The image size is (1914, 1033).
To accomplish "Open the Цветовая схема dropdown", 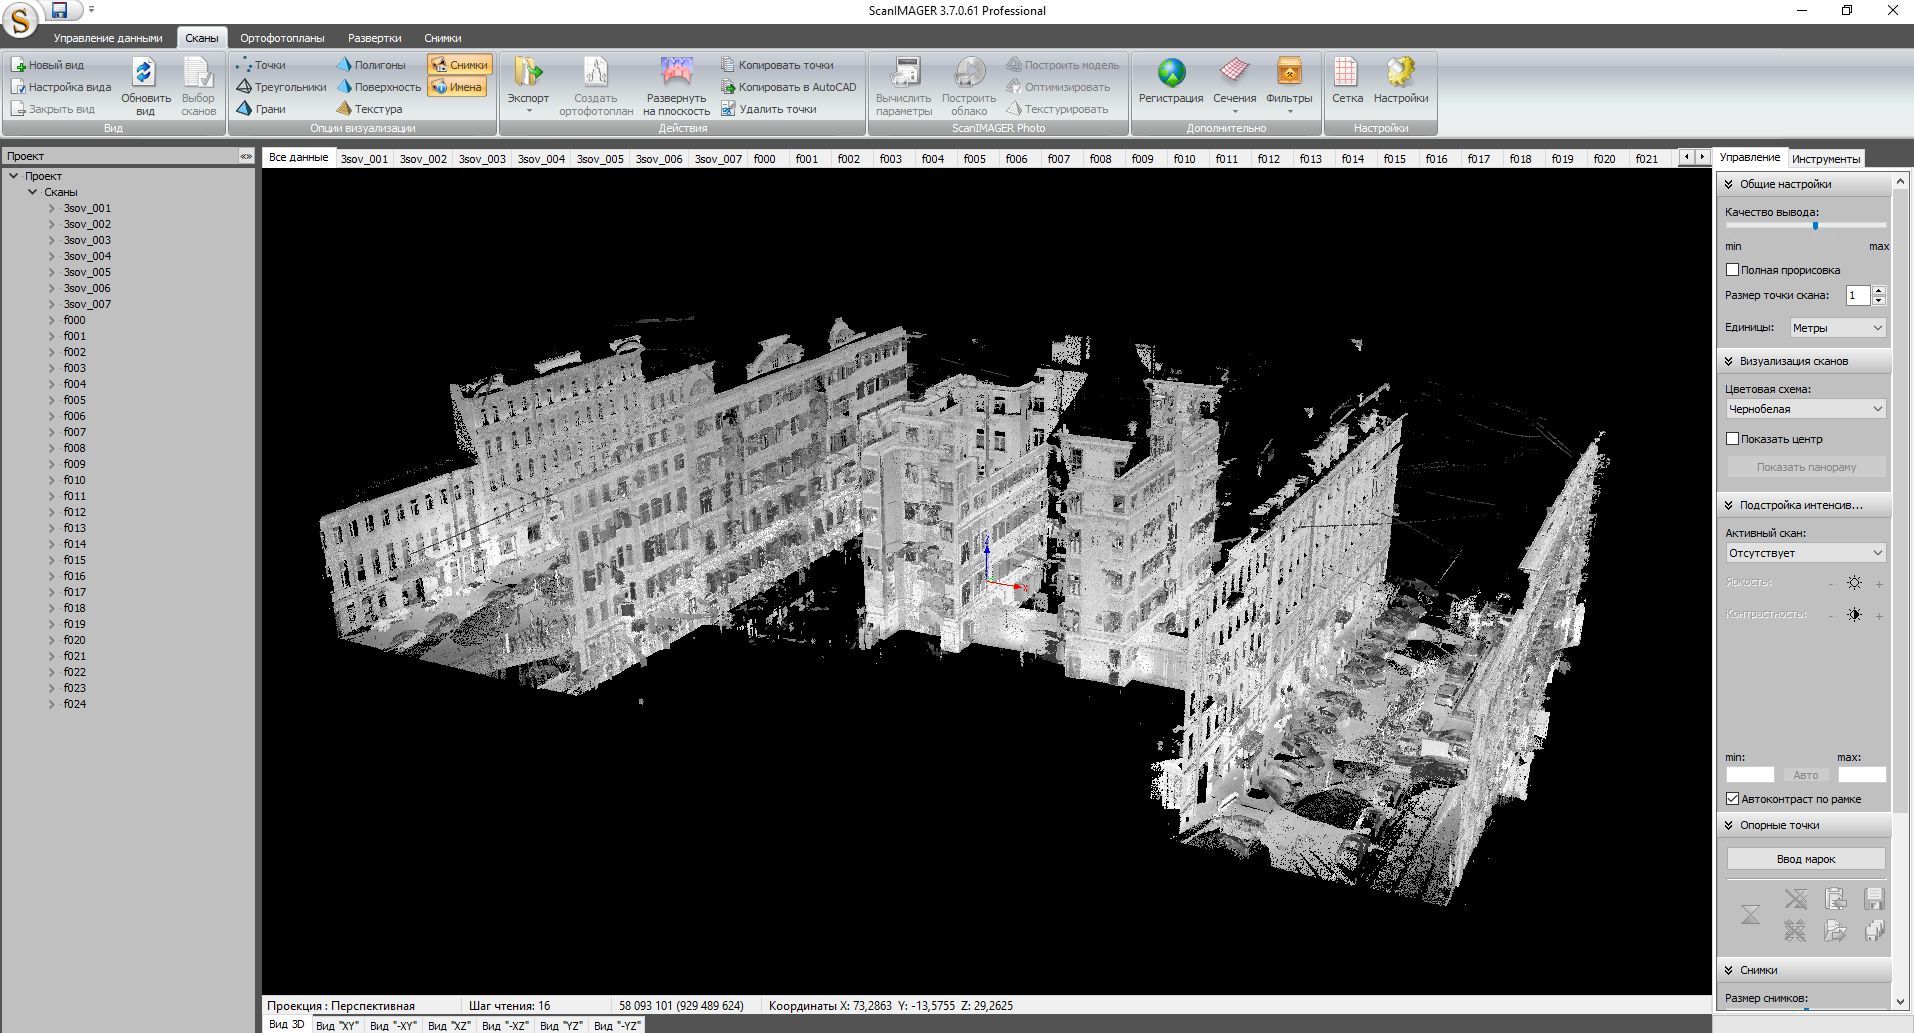I will (1805, 409).
